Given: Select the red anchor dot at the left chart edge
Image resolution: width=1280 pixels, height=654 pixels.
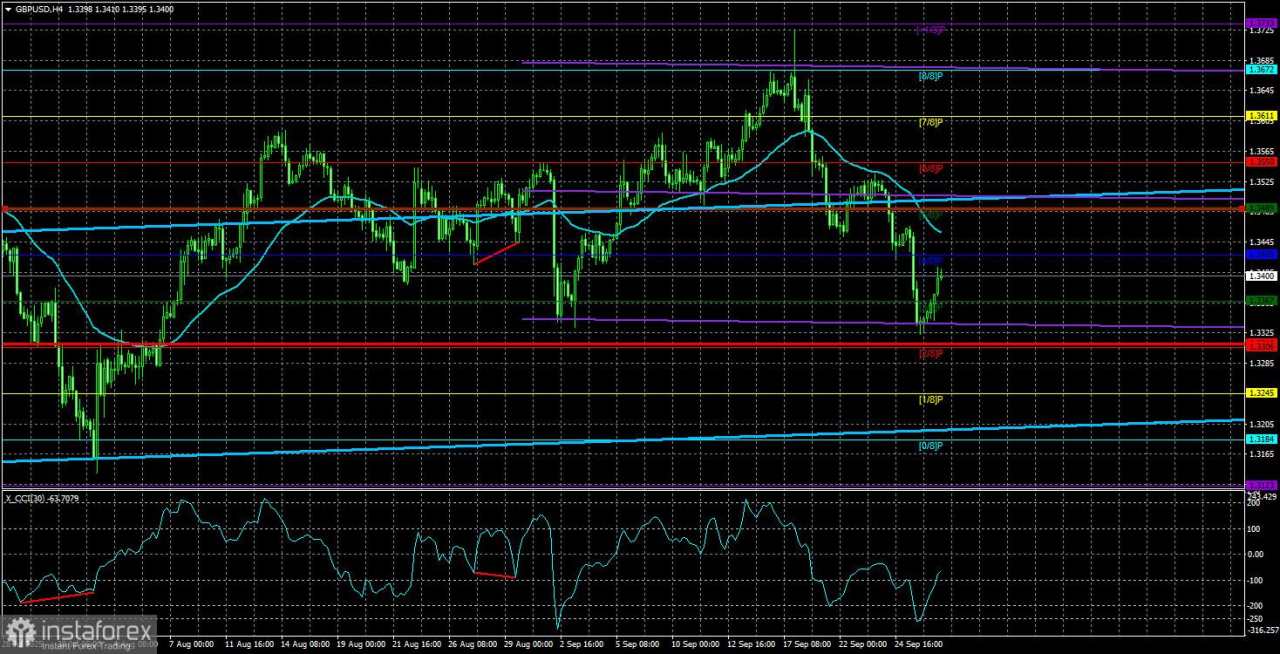Looking at the screenshot, I should [5, 209].
